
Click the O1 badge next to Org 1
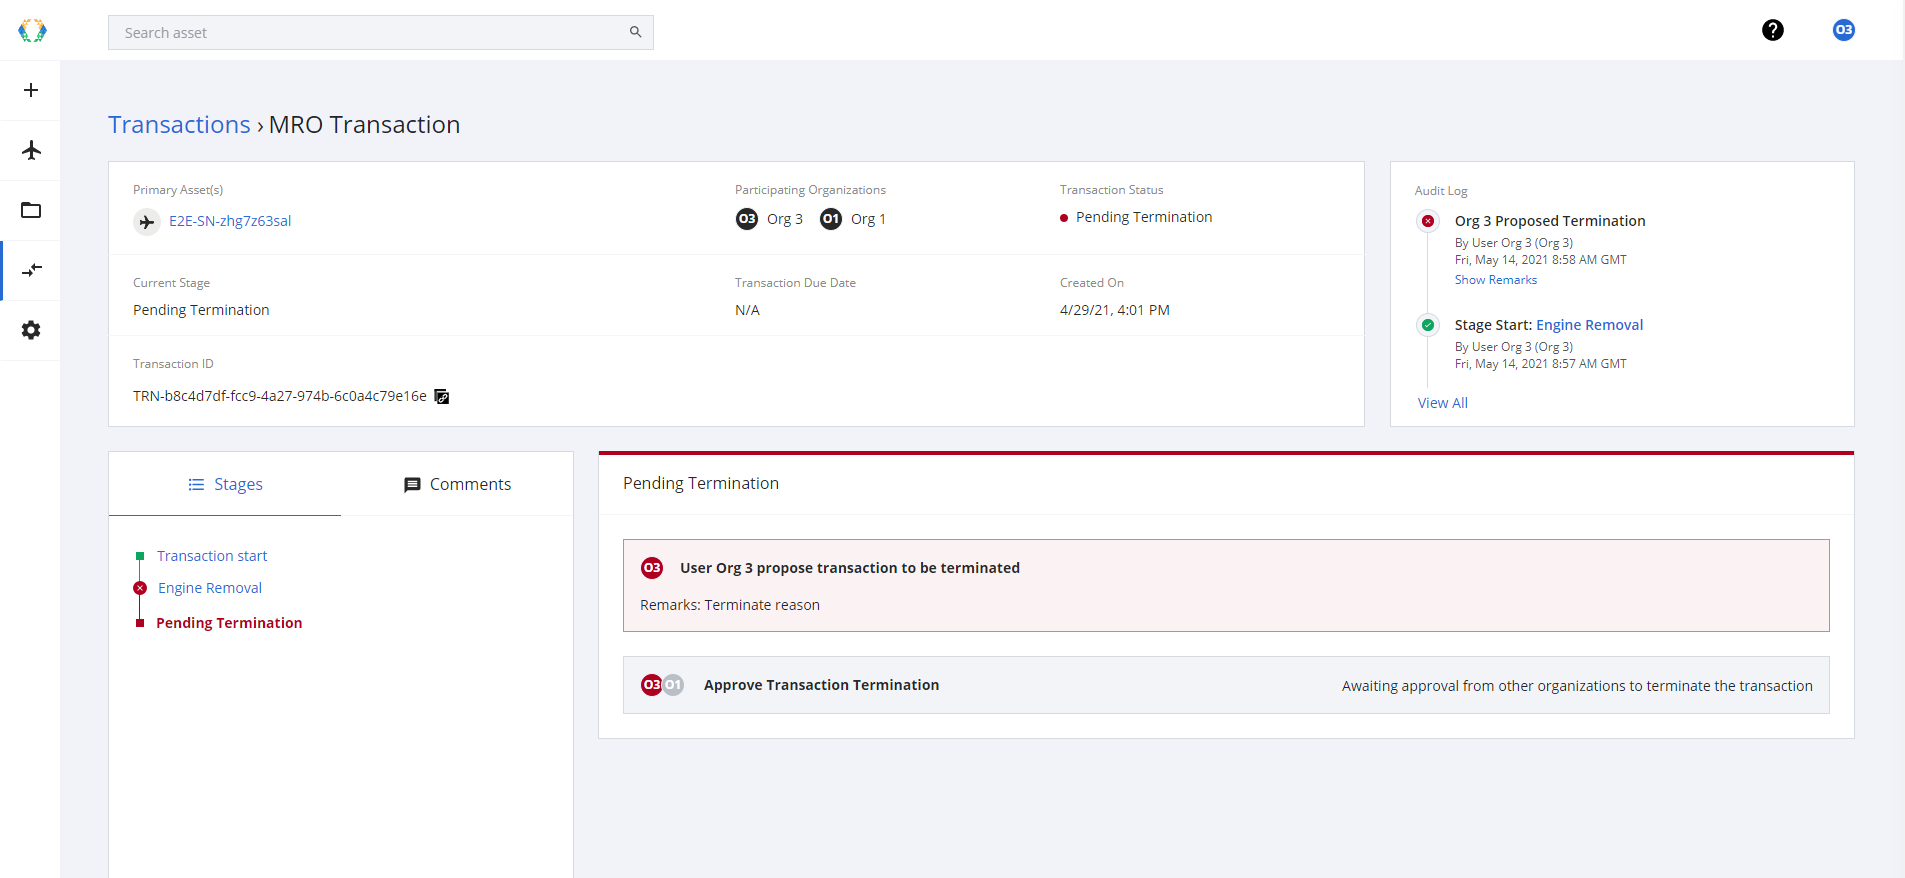point(831,219)
